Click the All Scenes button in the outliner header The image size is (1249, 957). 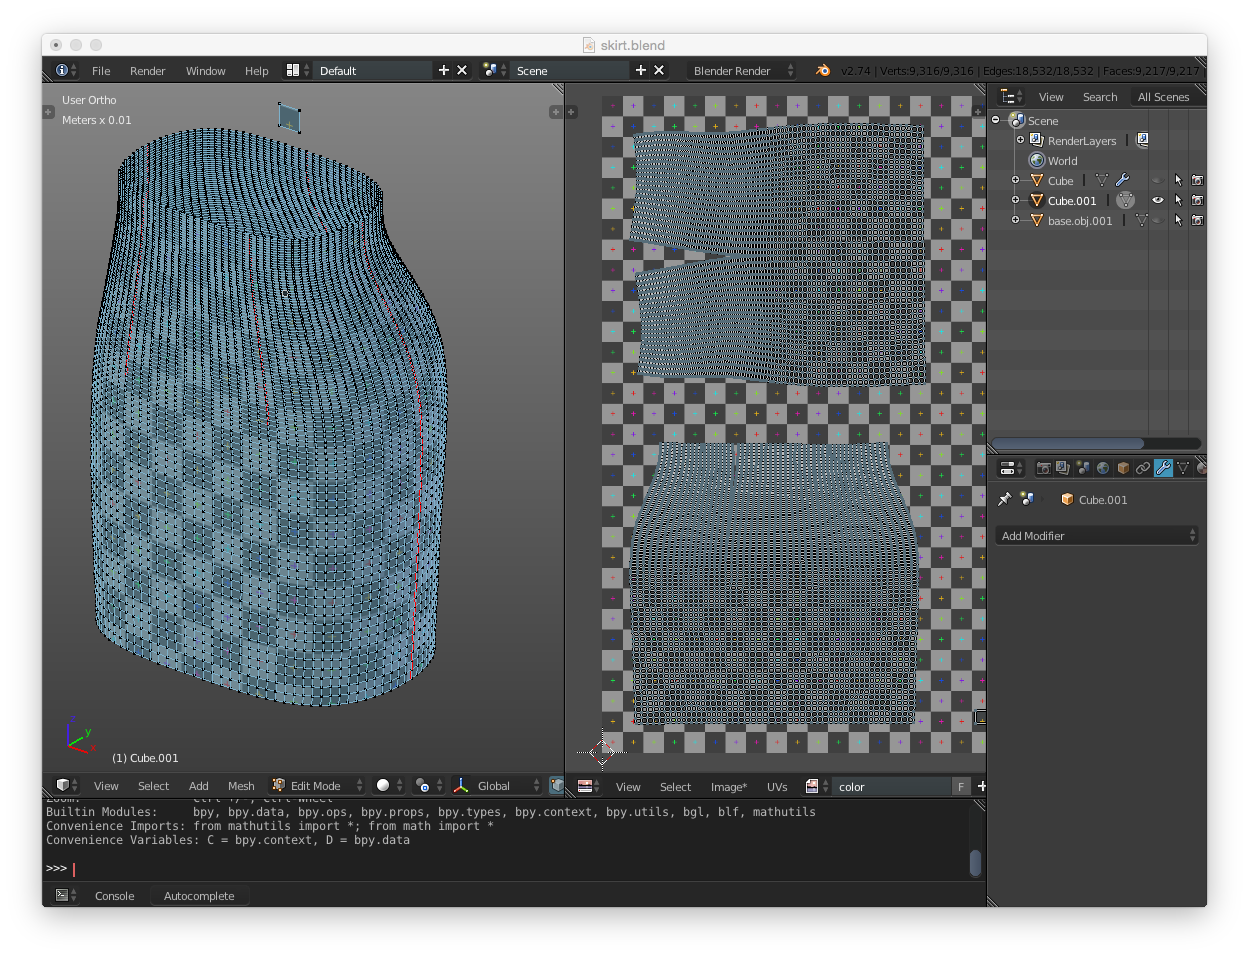pyautogui.click(x=1163, y=97)
